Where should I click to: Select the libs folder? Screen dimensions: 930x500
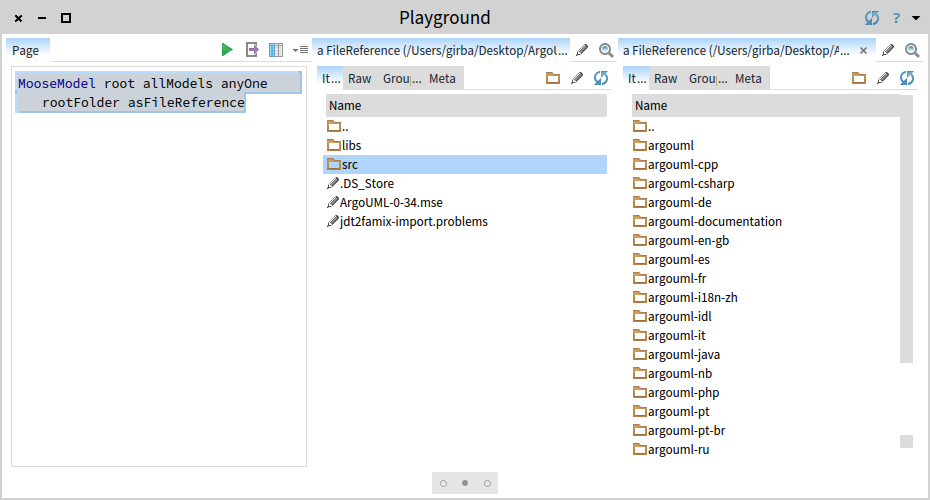[465, 145]
